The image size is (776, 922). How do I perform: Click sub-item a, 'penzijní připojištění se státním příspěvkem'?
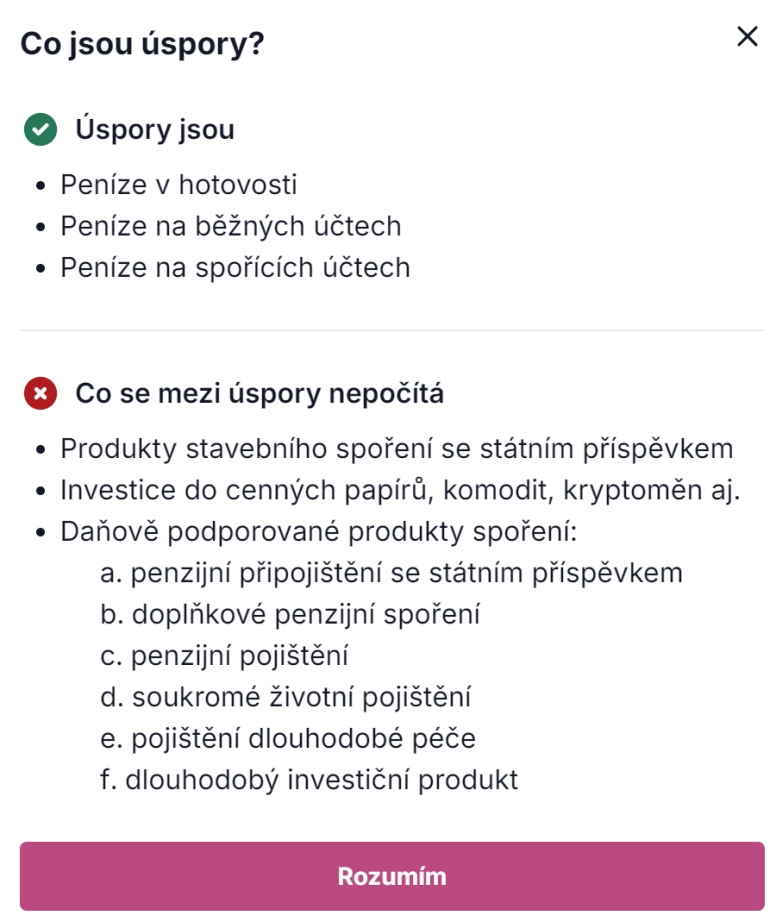pos(392,573)
